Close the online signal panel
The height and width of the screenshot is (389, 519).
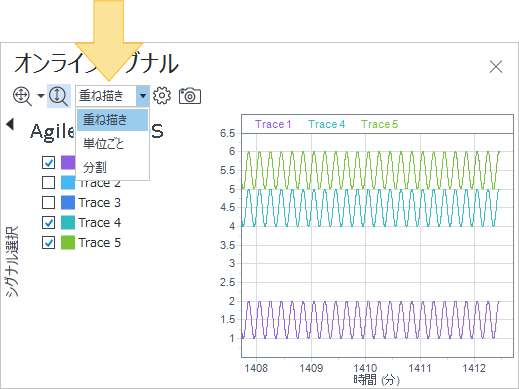tap(496, 66)
